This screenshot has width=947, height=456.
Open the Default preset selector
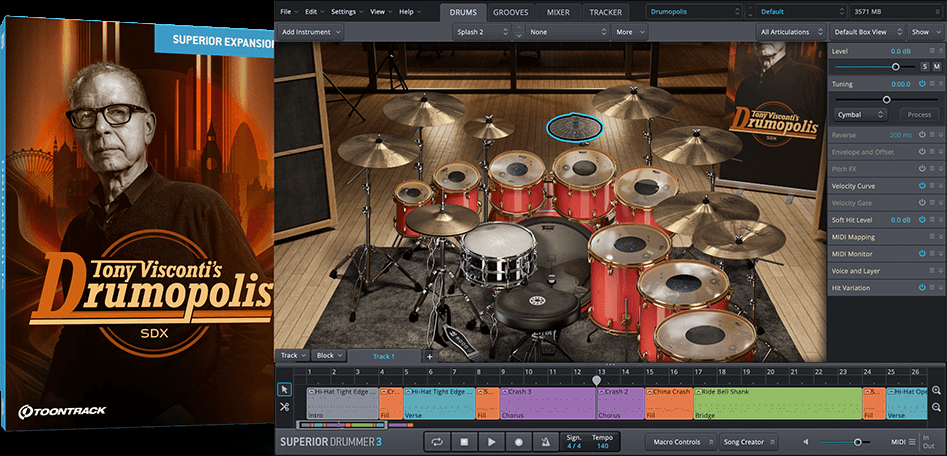click(801, 11)
